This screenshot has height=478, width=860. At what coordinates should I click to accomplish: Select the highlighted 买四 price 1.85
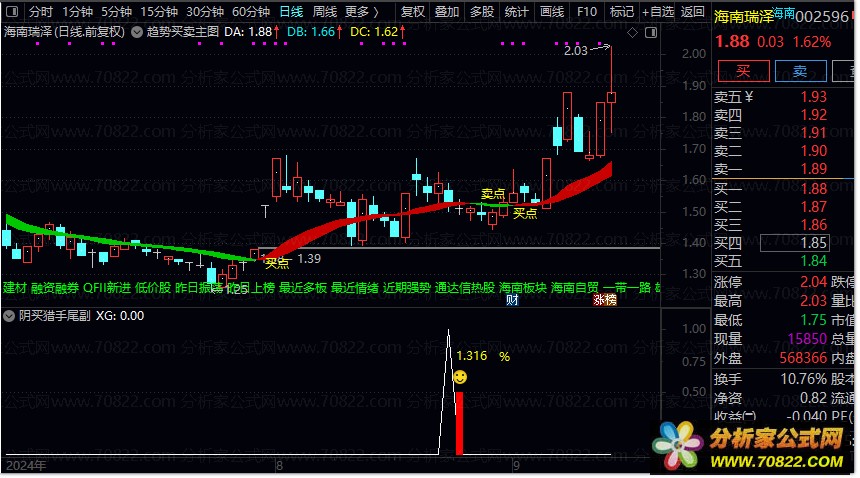click(794, 243)
